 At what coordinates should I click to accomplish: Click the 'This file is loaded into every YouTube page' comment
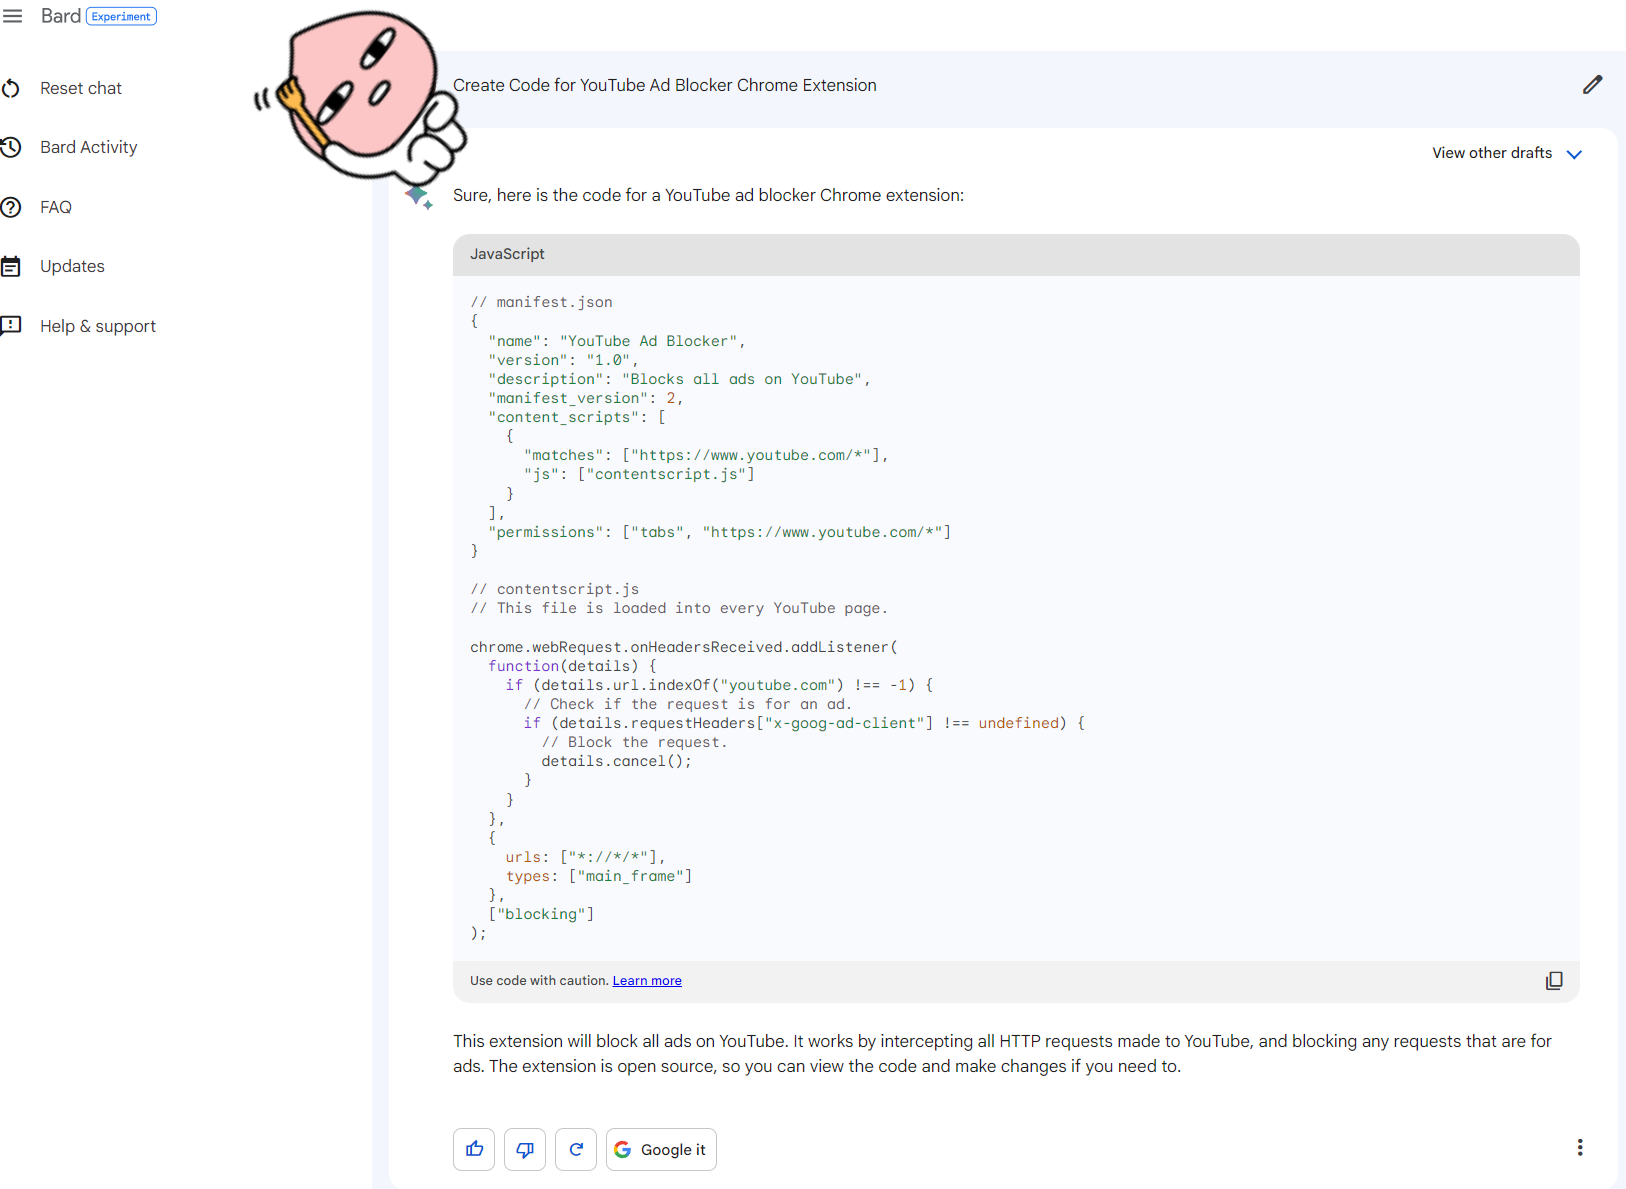[679, 608]
